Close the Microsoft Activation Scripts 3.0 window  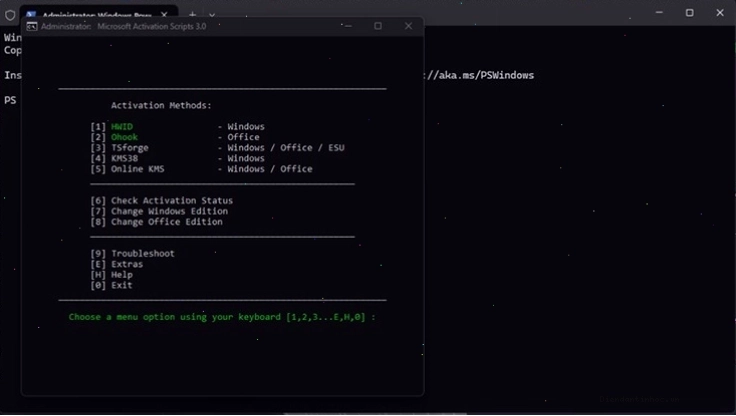(x=408, y=26)
